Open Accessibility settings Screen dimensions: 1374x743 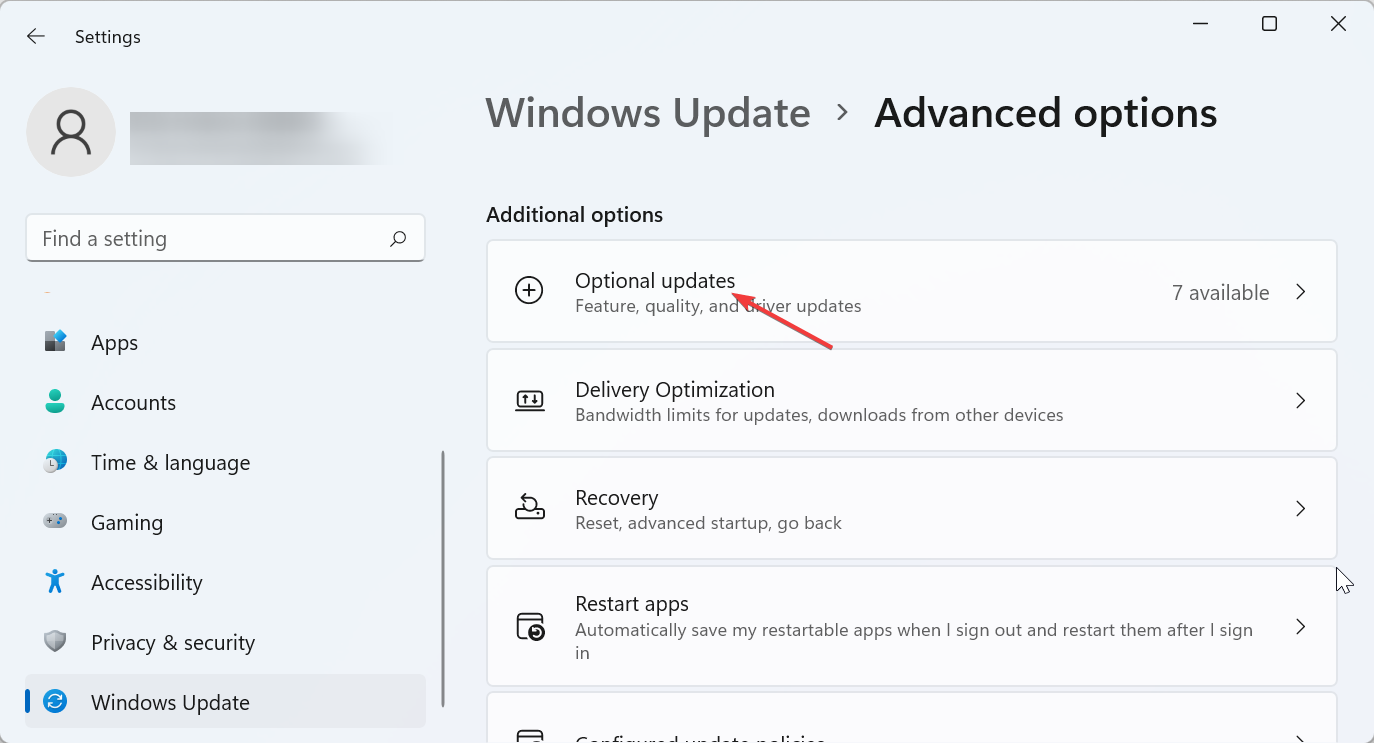(x=225, y=582)
